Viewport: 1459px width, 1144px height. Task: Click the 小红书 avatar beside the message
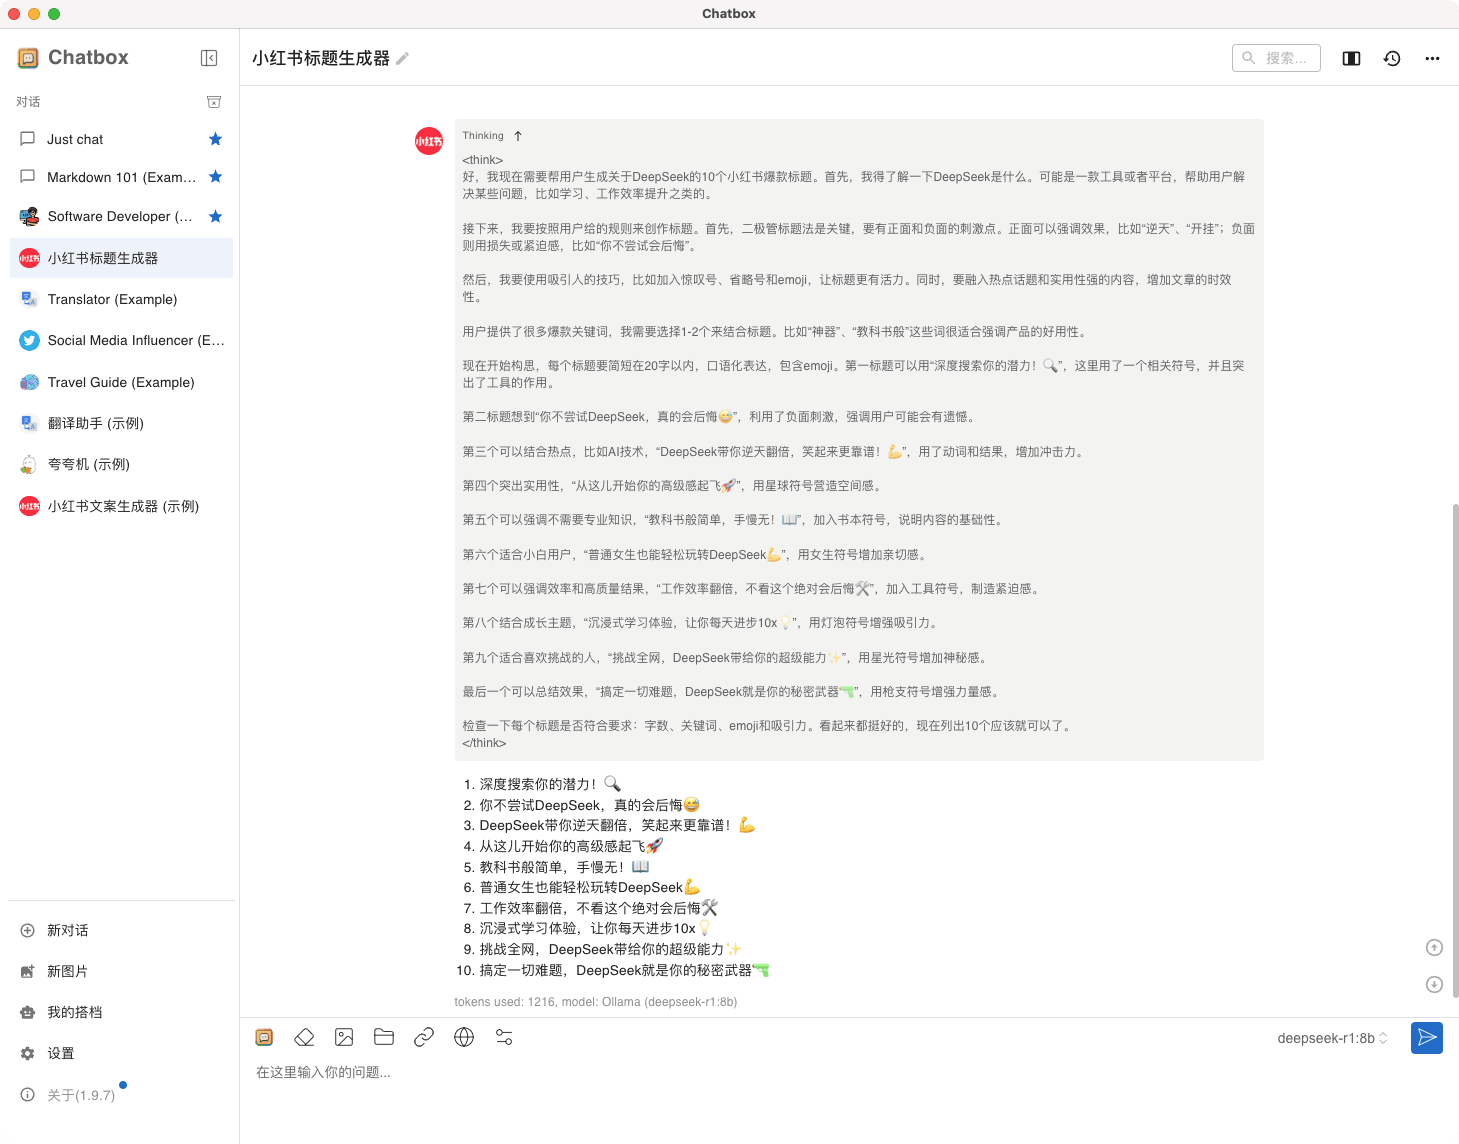pos(429,141)
